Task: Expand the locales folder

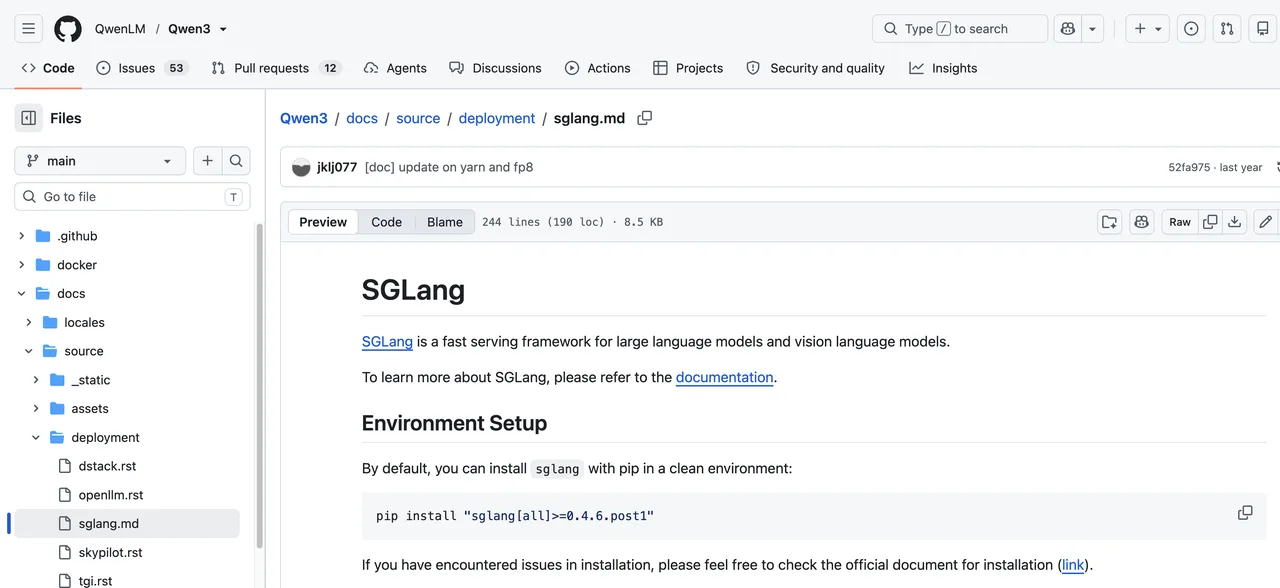Action: coord(29,323)
